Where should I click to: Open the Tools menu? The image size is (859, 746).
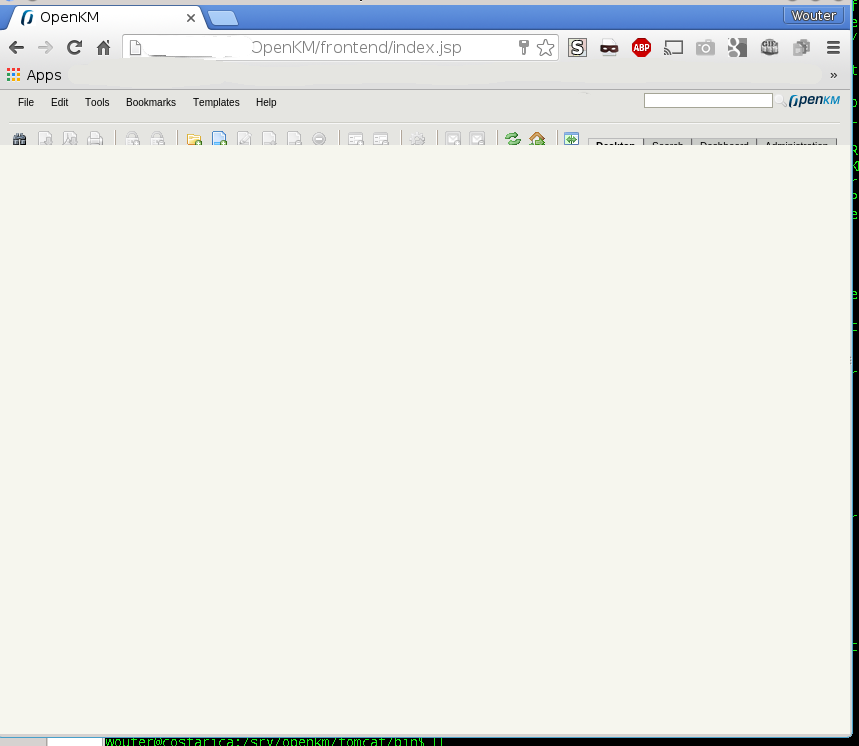[x=97, y=102]
